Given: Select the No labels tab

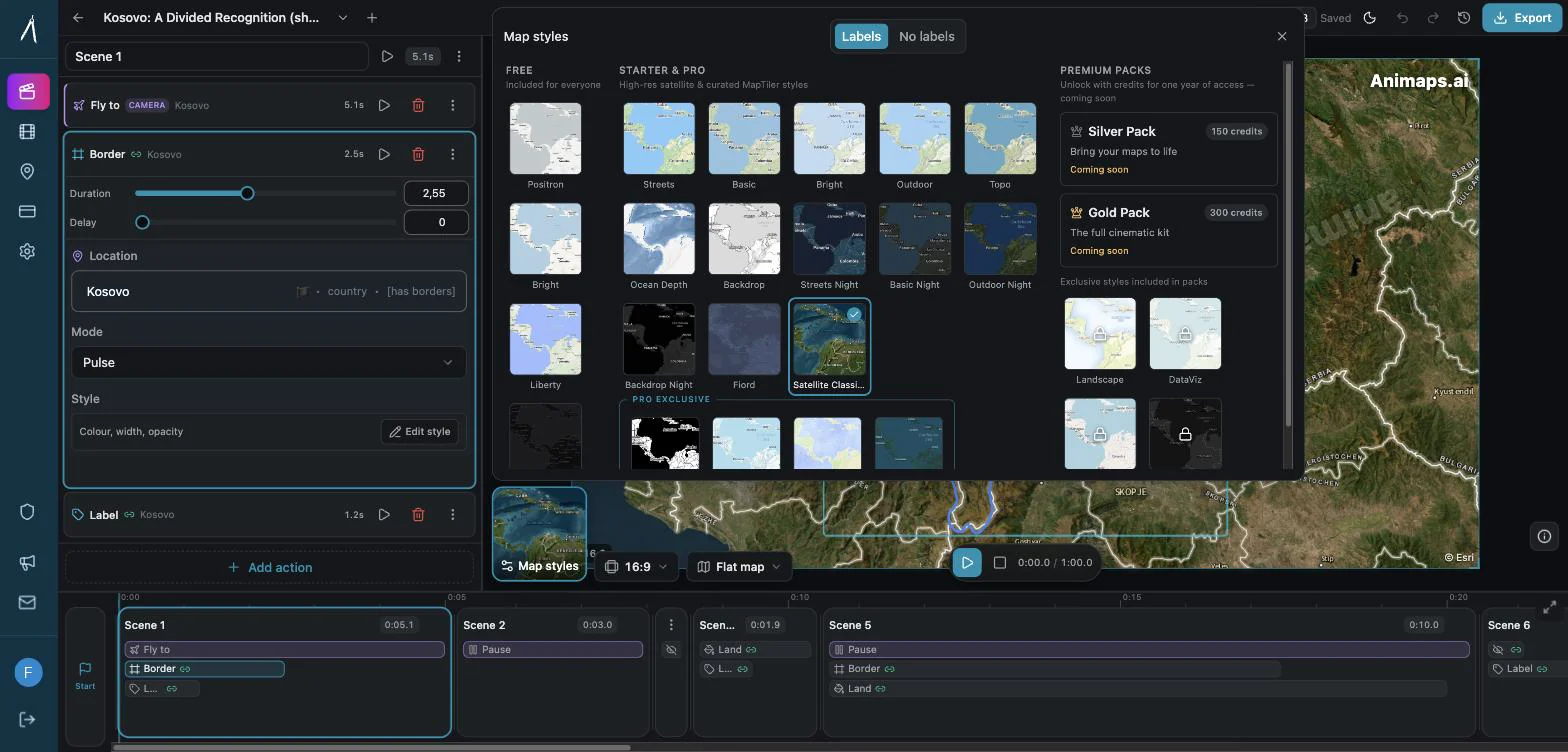Looking at the screenshot, I should [x=927, y=36].
